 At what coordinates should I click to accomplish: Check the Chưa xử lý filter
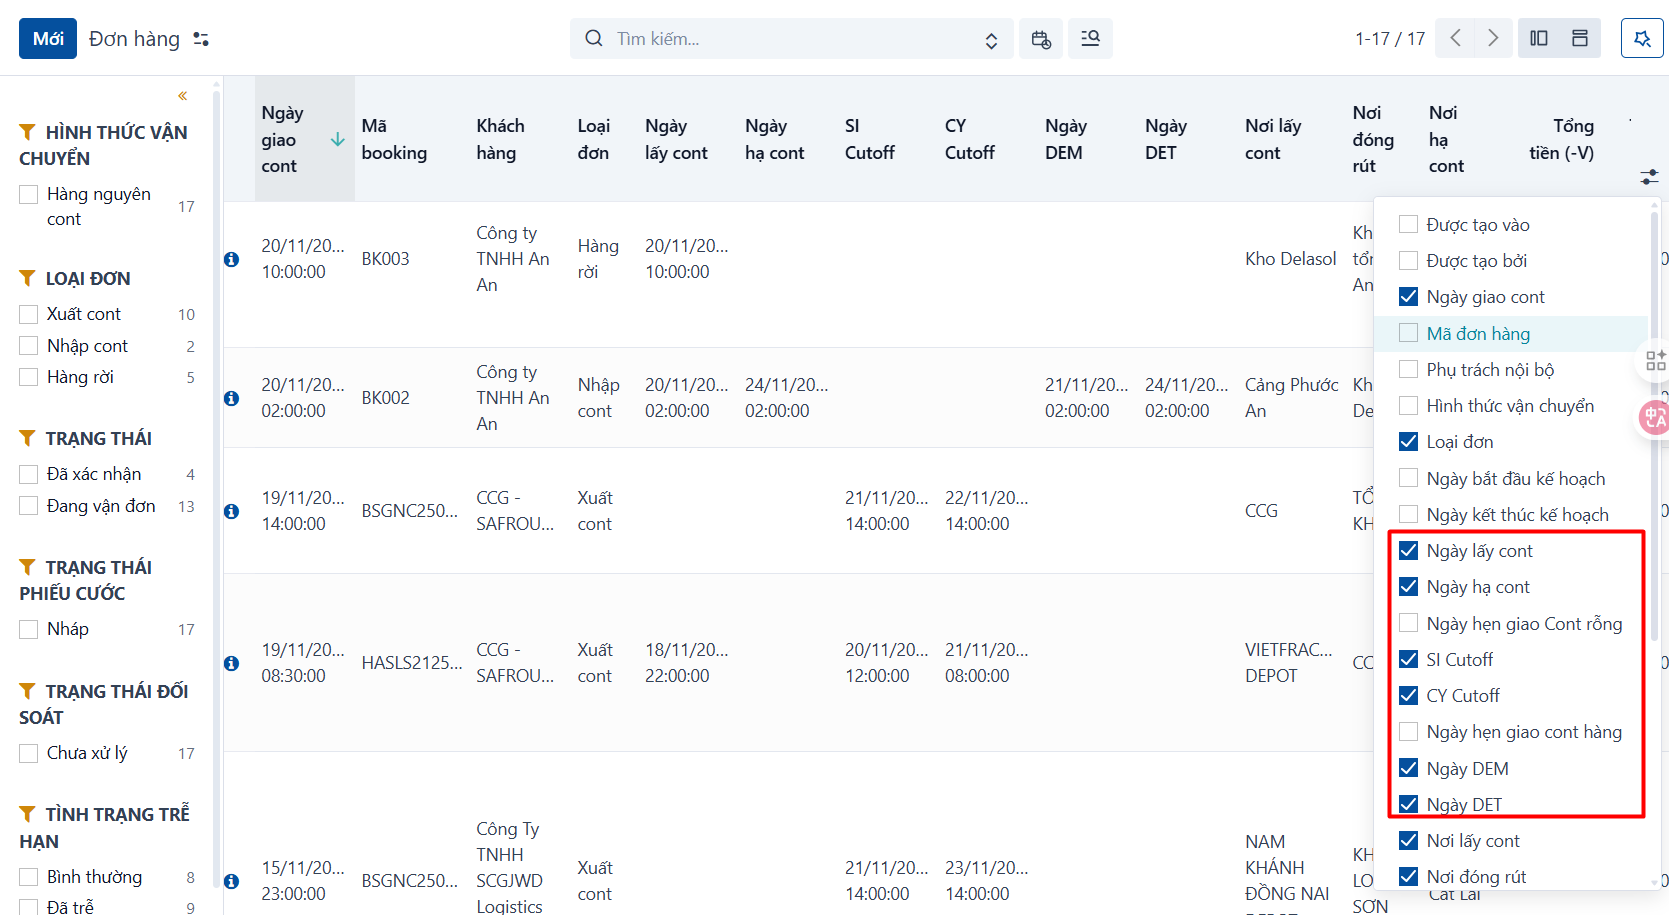[29, 753]
